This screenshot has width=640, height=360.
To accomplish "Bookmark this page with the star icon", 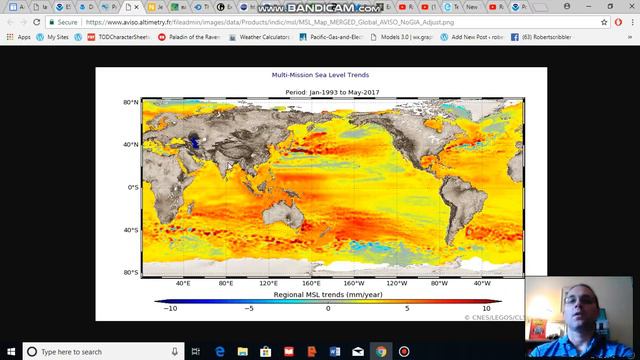I will 604,22.
